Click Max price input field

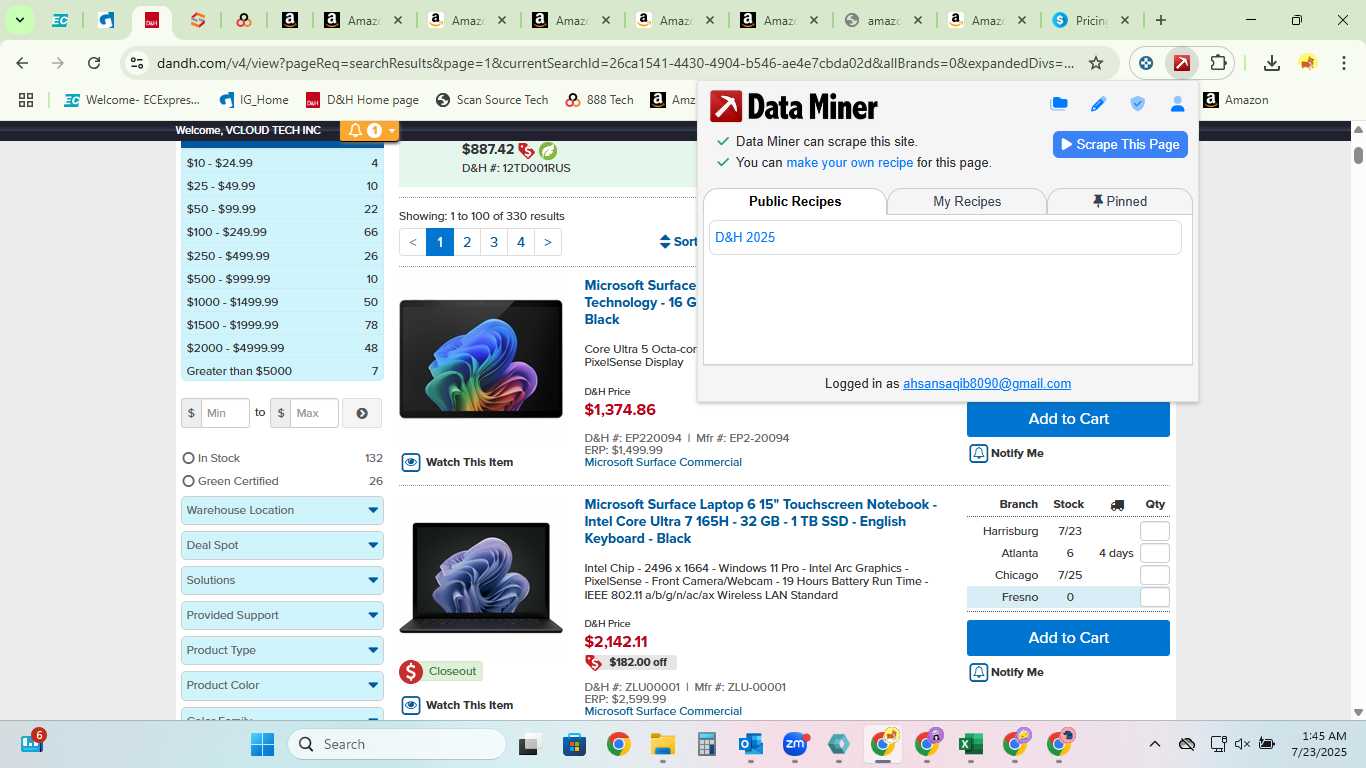314,413
